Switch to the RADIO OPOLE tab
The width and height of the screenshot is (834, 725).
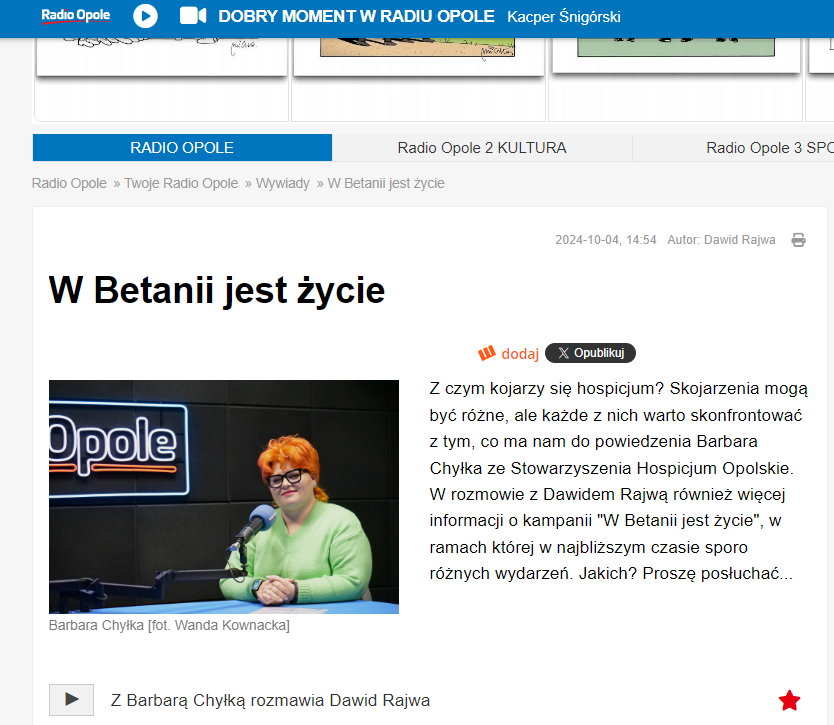click(182, 147)
